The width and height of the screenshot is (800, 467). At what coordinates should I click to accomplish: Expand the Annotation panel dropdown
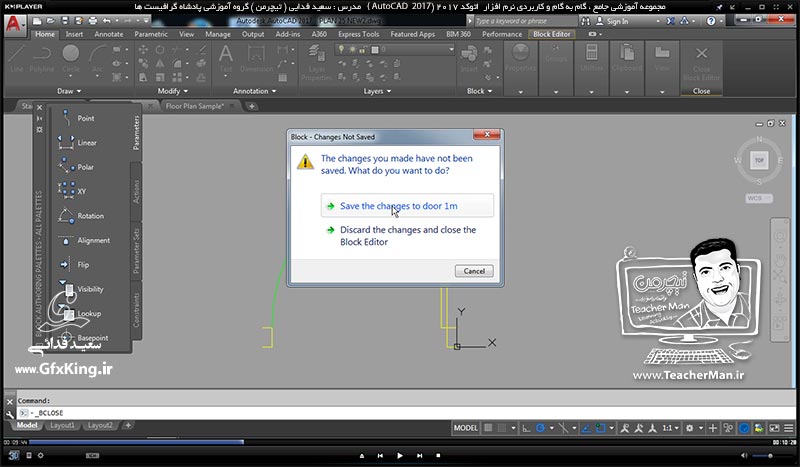pos(254,91)
